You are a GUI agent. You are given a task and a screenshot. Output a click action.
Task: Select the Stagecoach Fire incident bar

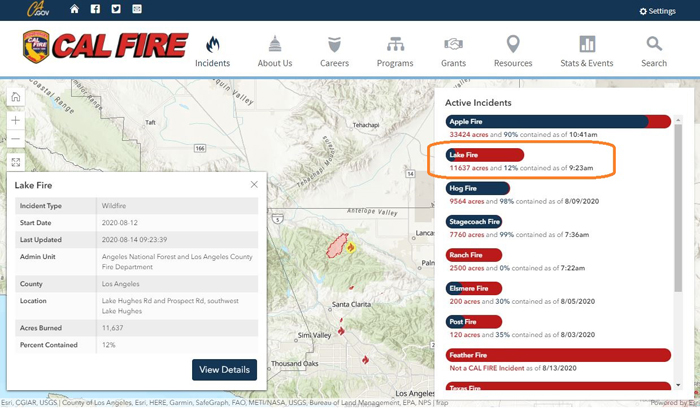coord(474,222)
